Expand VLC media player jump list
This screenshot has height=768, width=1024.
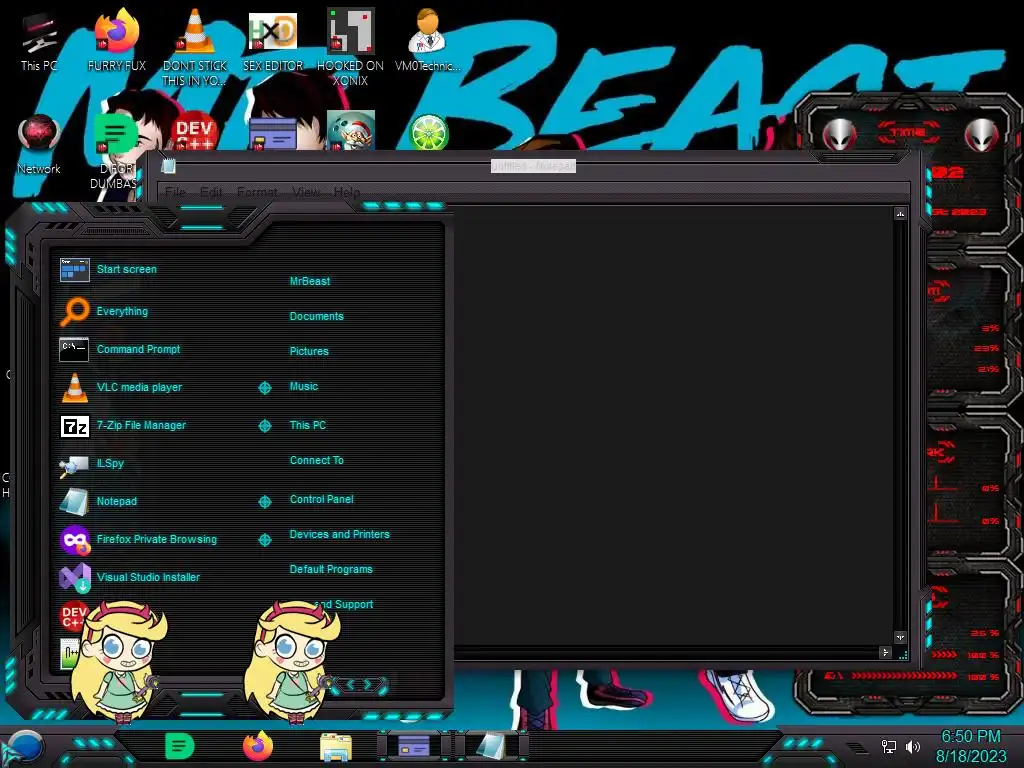pyautogui.click(x=264, y=388)
